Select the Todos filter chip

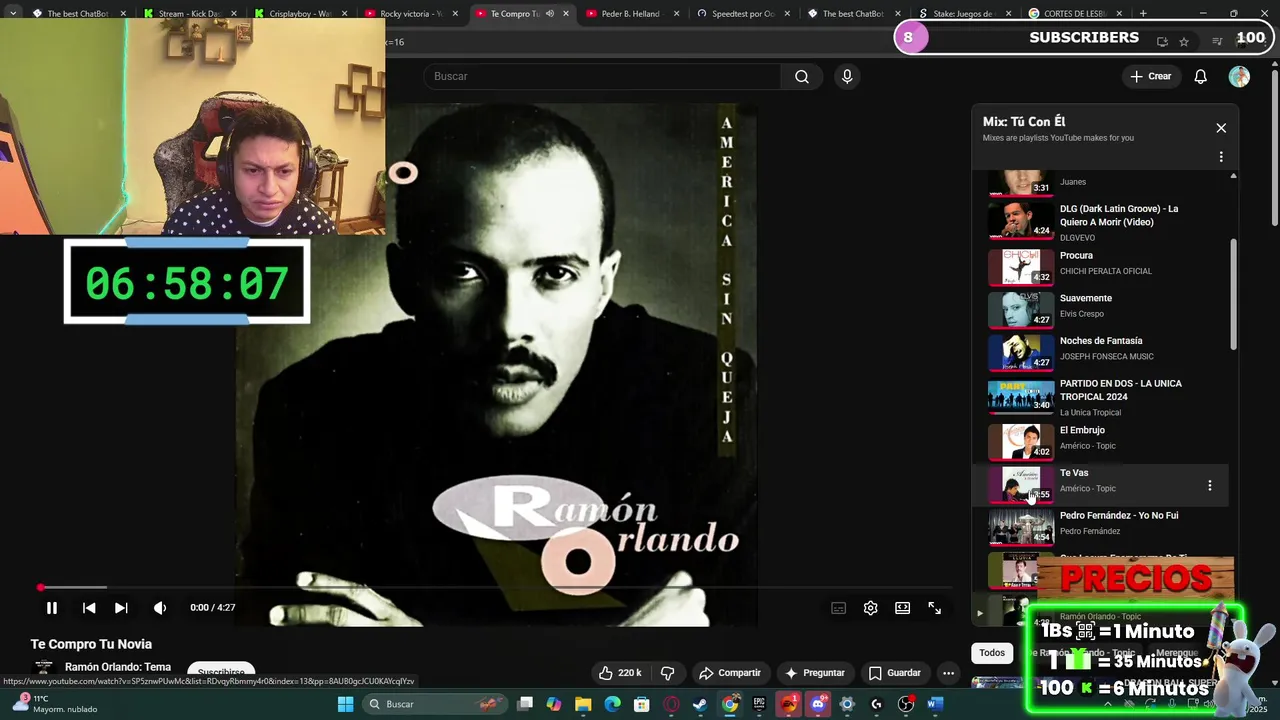(x=992, y=653)
